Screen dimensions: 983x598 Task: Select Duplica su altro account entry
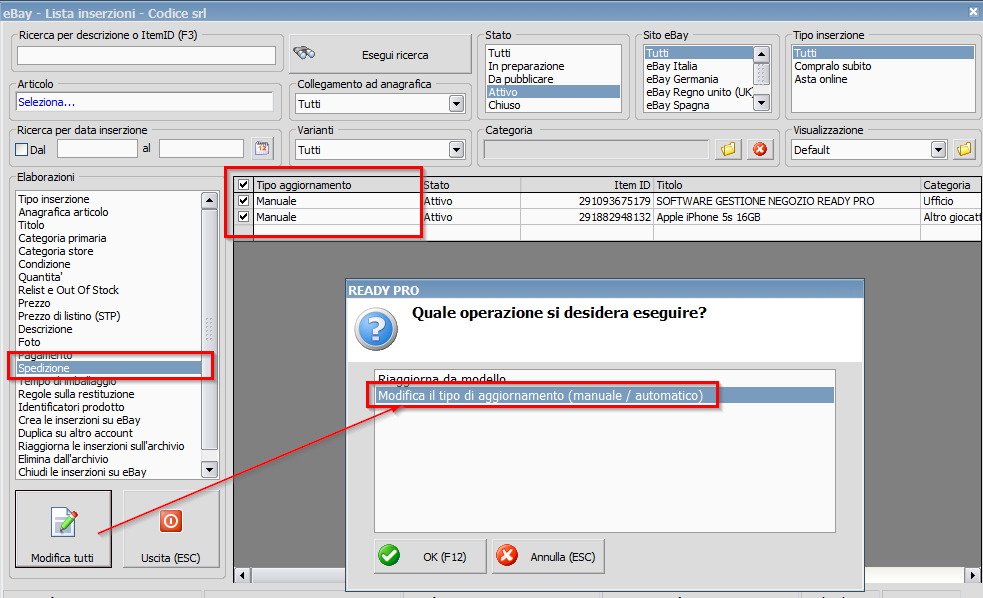109,433
